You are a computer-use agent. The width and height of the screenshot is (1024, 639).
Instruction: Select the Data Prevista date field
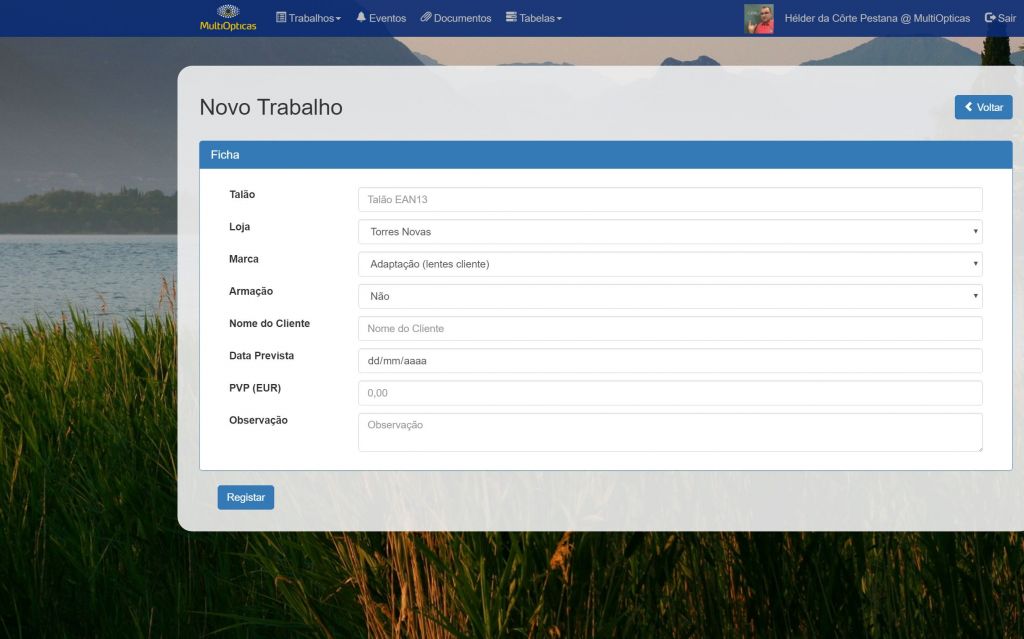[670, 361]
